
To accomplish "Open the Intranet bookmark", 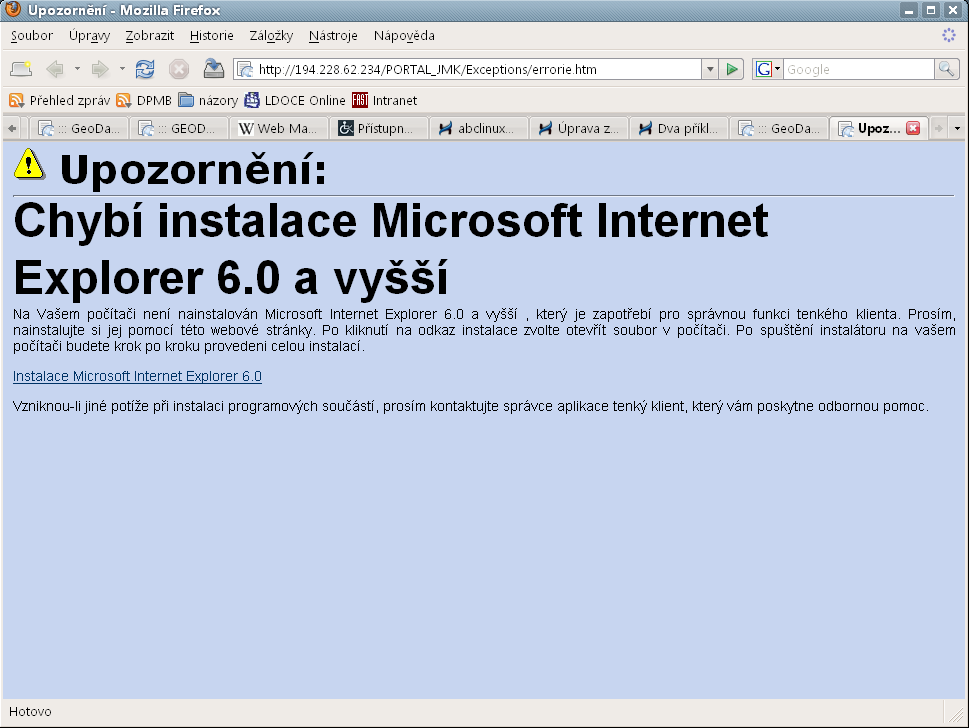I will coord(384,100).
